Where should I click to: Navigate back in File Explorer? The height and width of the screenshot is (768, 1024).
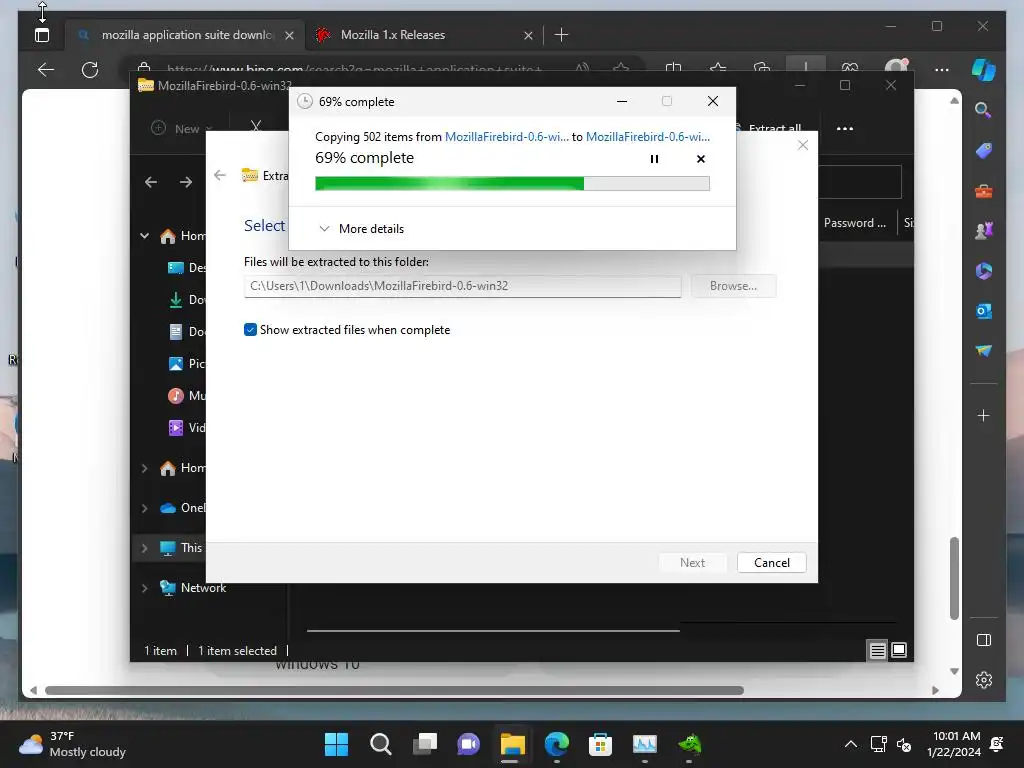151,182
